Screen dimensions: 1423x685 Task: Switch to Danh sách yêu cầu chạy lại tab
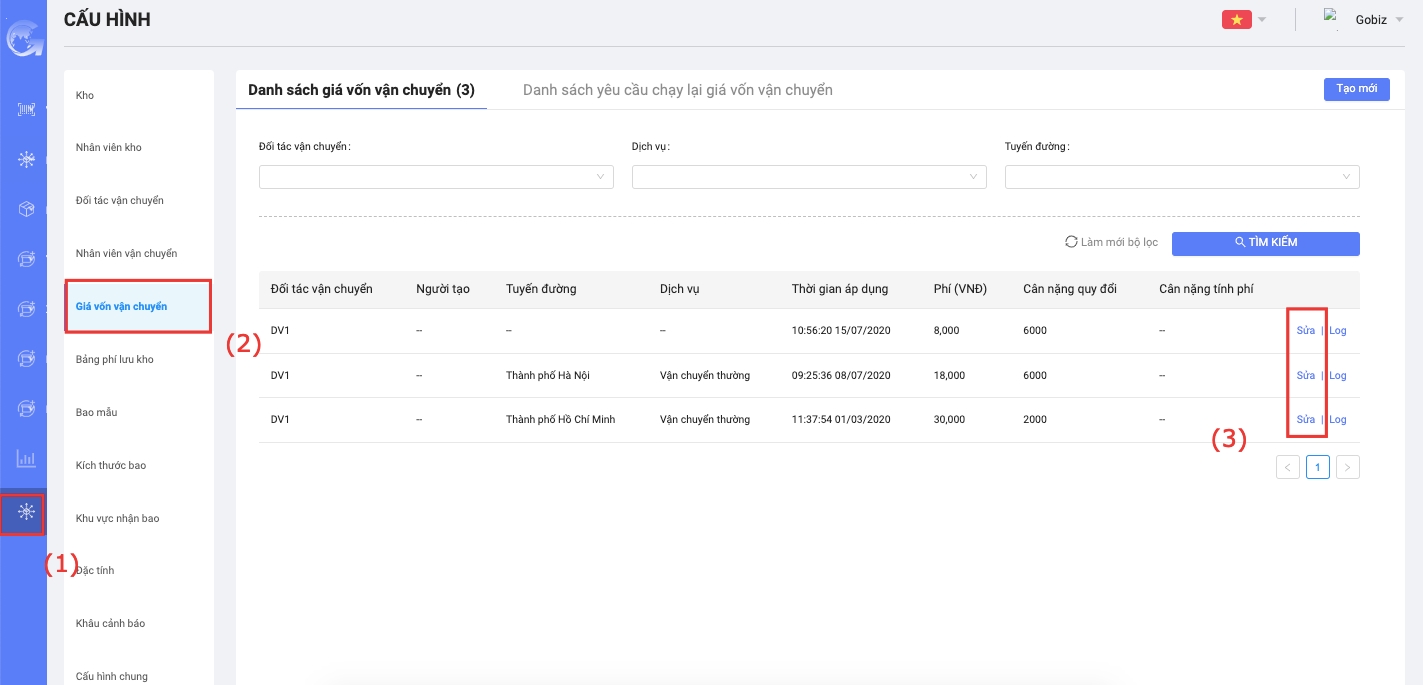pyautogui.click(x=677, y=90)
